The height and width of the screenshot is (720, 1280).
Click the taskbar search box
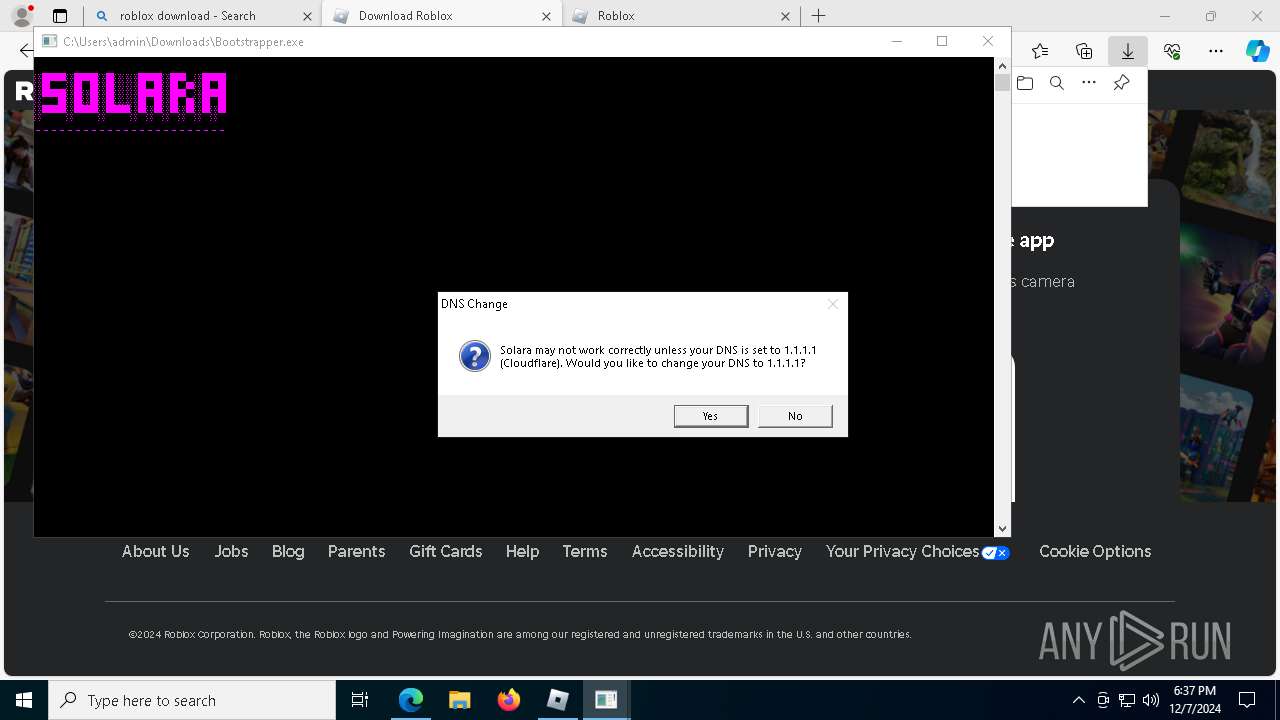click(x=192, y=700)
